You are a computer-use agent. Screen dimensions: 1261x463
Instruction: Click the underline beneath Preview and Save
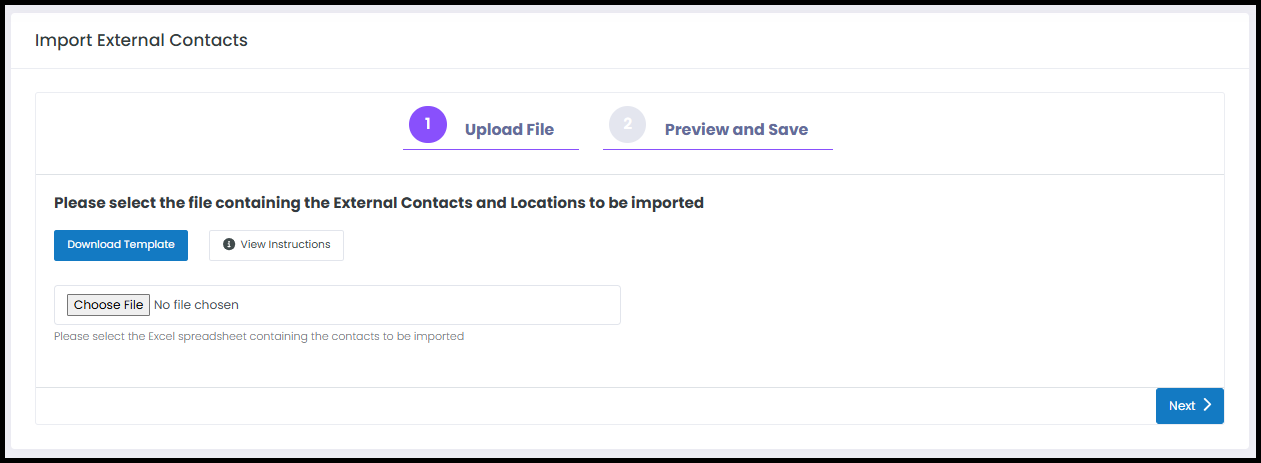pyautogui.click(x=718, y=150)
